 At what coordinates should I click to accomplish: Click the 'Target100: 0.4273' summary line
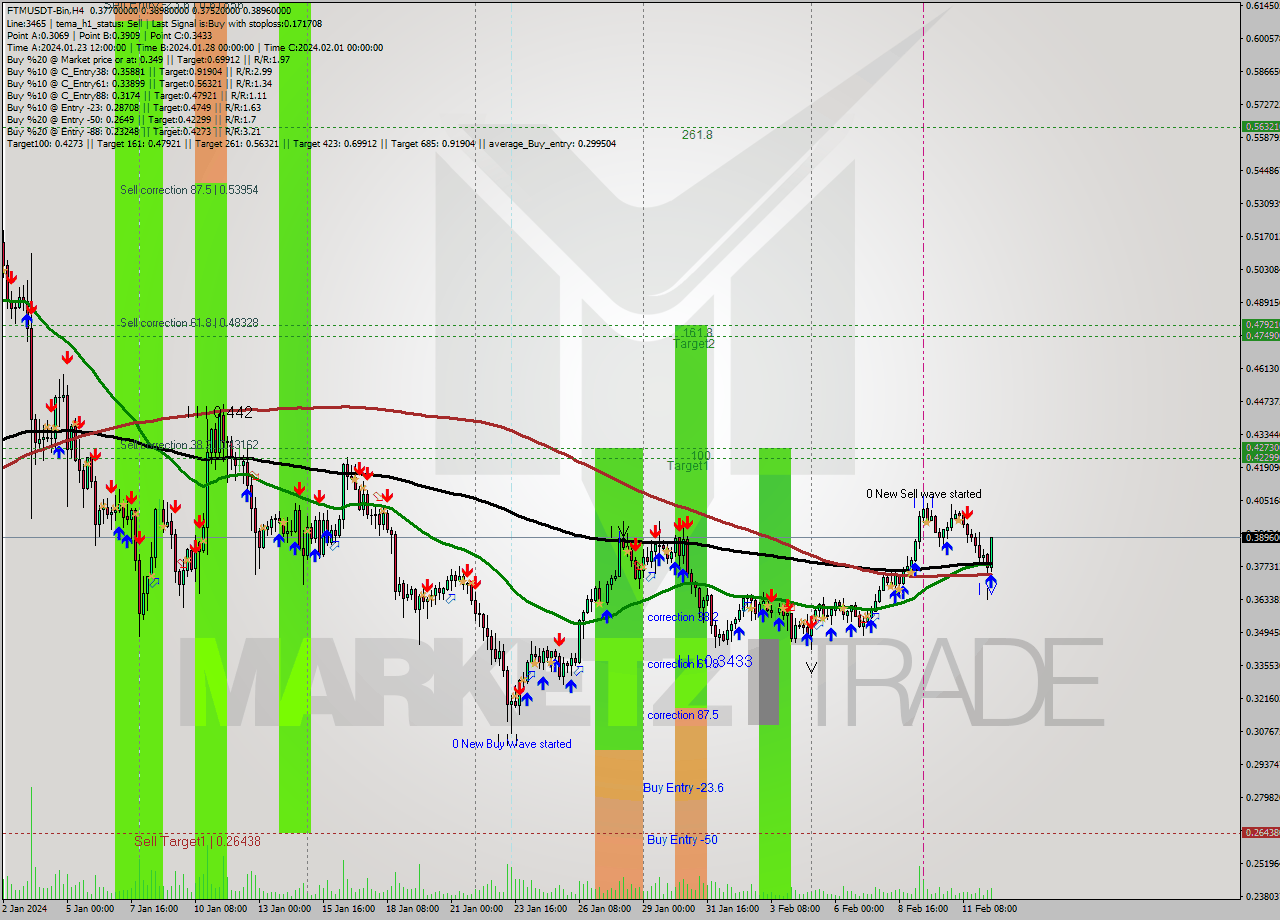(x=311, y=143)
